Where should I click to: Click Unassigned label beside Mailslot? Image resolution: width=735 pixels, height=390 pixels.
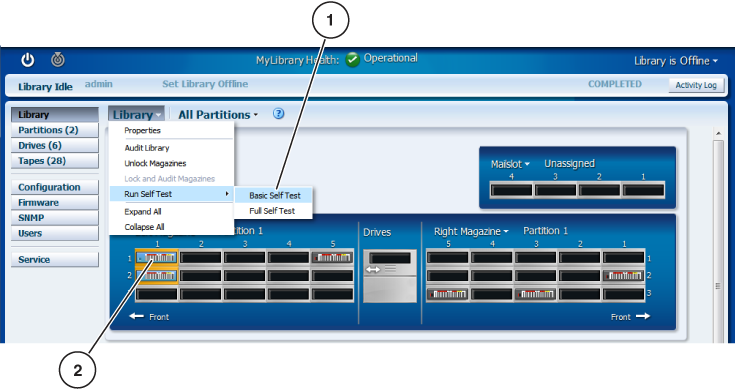(569, 164)
